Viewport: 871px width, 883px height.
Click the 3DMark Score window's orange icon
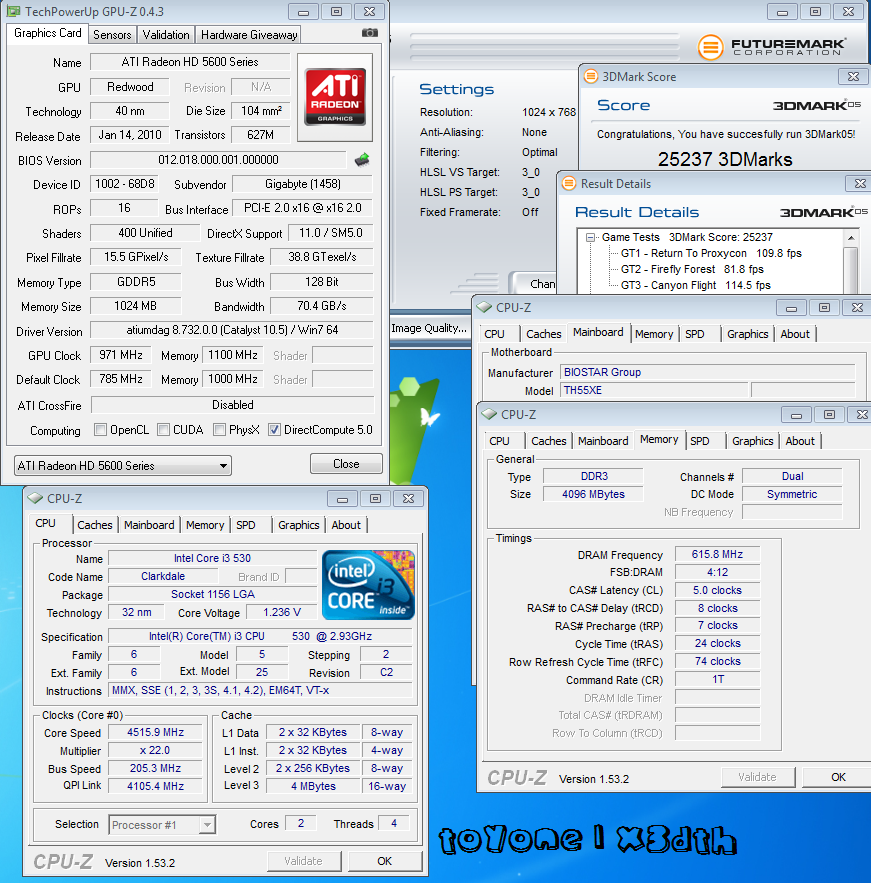590,76
